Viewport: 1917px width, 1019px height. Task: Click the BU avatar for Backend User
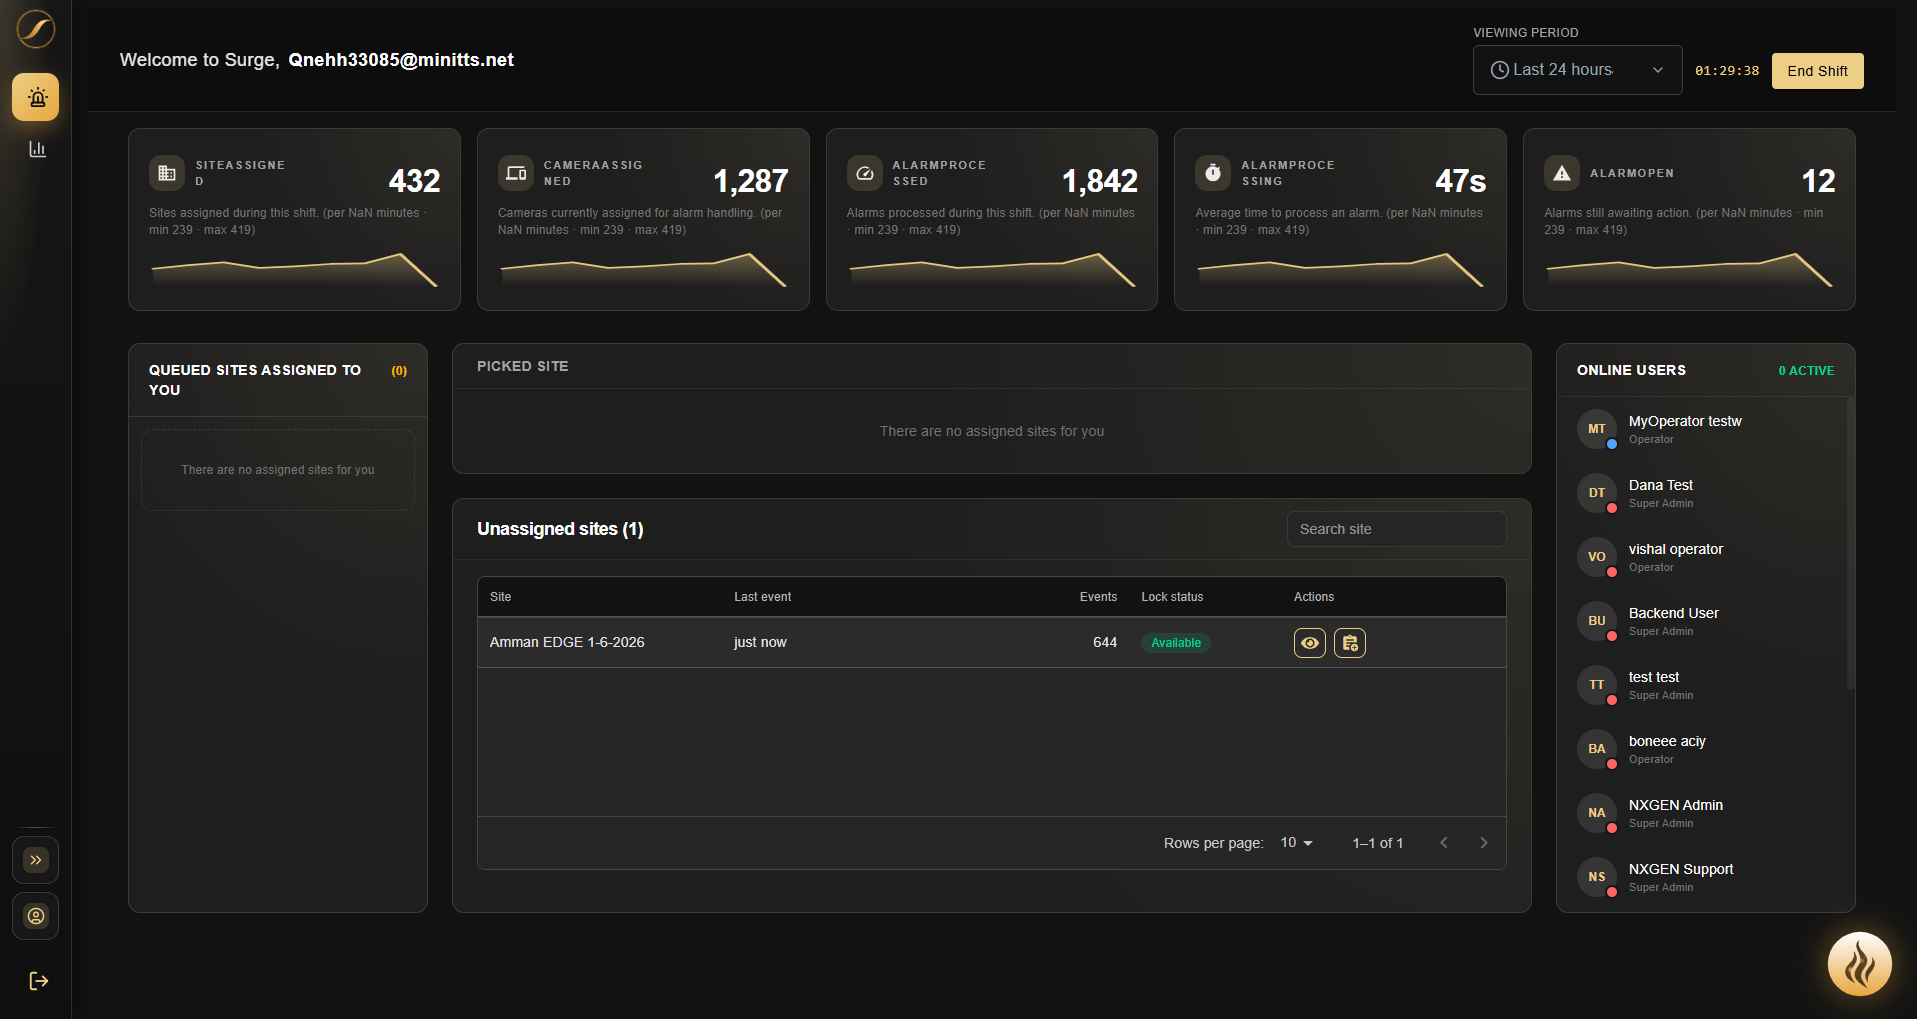coord(1597,621)
